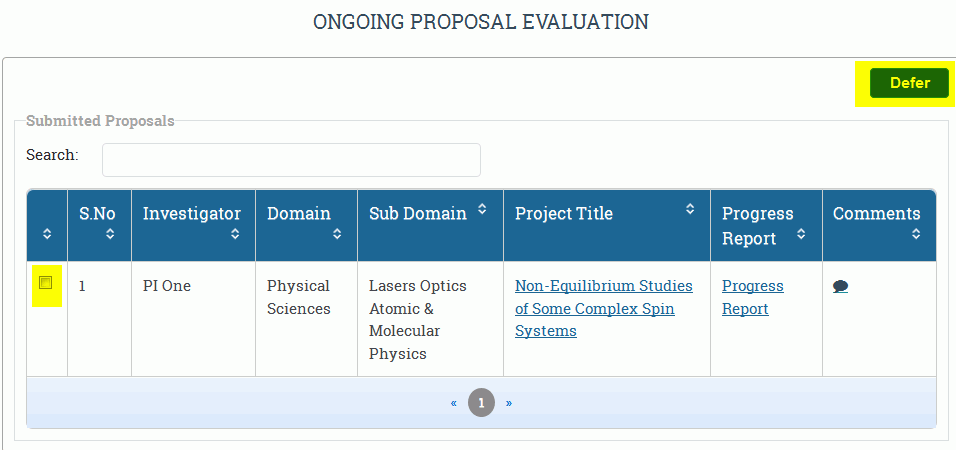Open the comment bubble icon for PI One
This screenshot has width=956, height=450.
click(840, 287)
